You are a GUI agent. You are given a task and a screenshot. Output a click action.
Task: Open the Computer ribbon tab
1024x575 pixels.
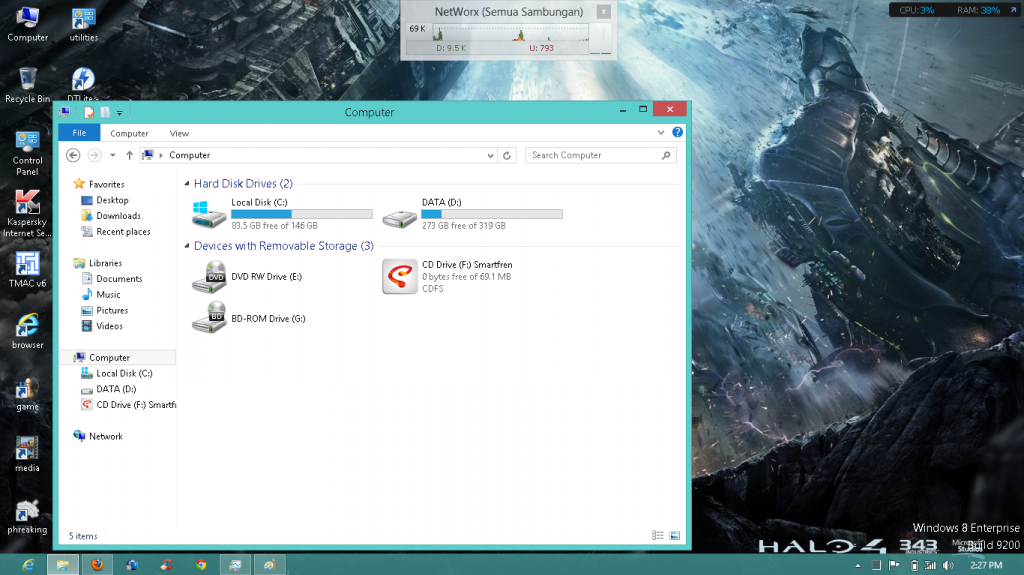[x=129, y=133]
